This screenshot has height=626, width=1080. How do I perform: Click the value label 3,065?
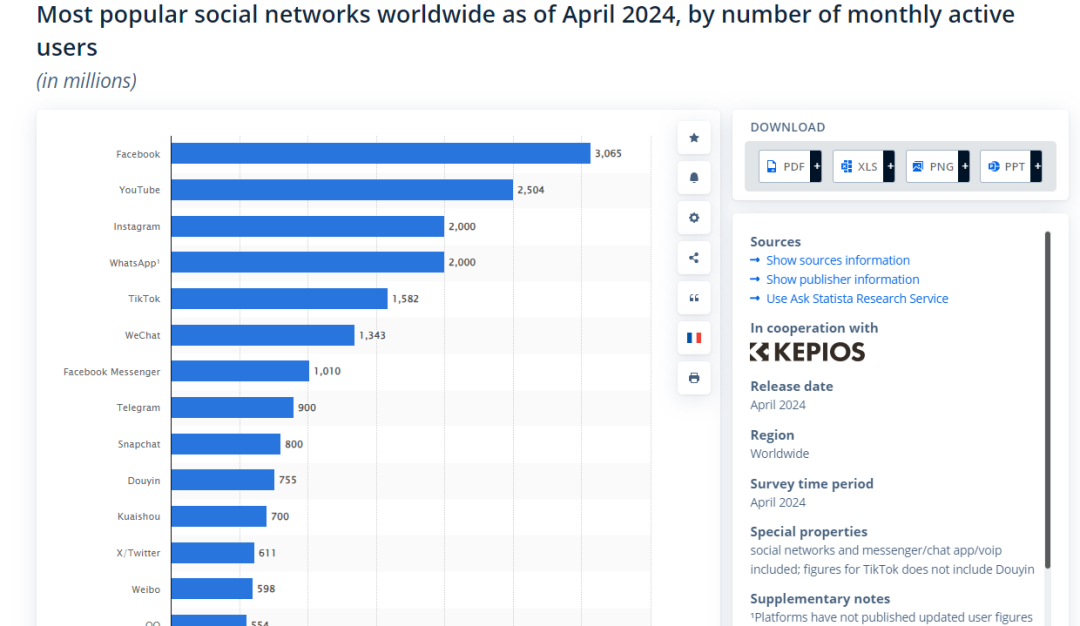[608, 154]
